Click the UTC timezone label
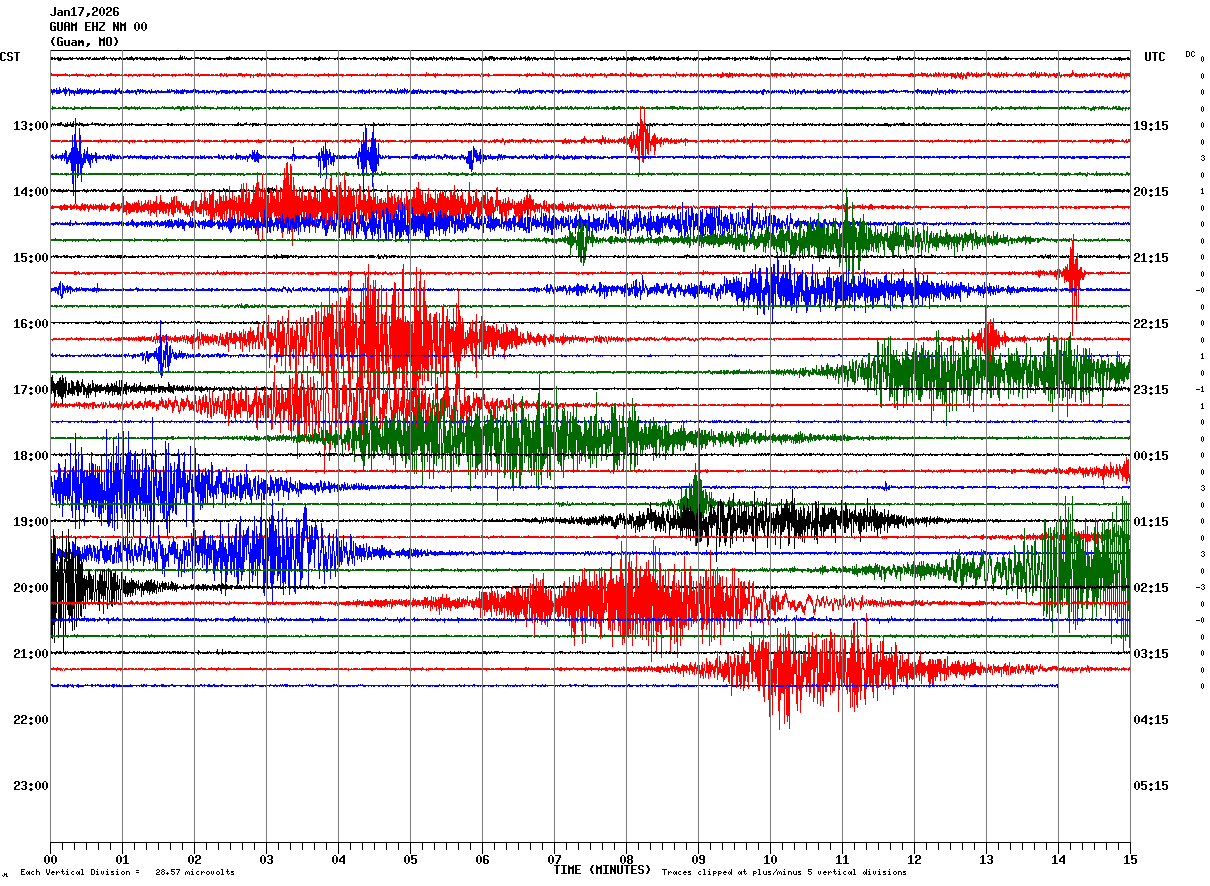The image size is (1210, 886). pyautogui.click(x=1155, y=57)
